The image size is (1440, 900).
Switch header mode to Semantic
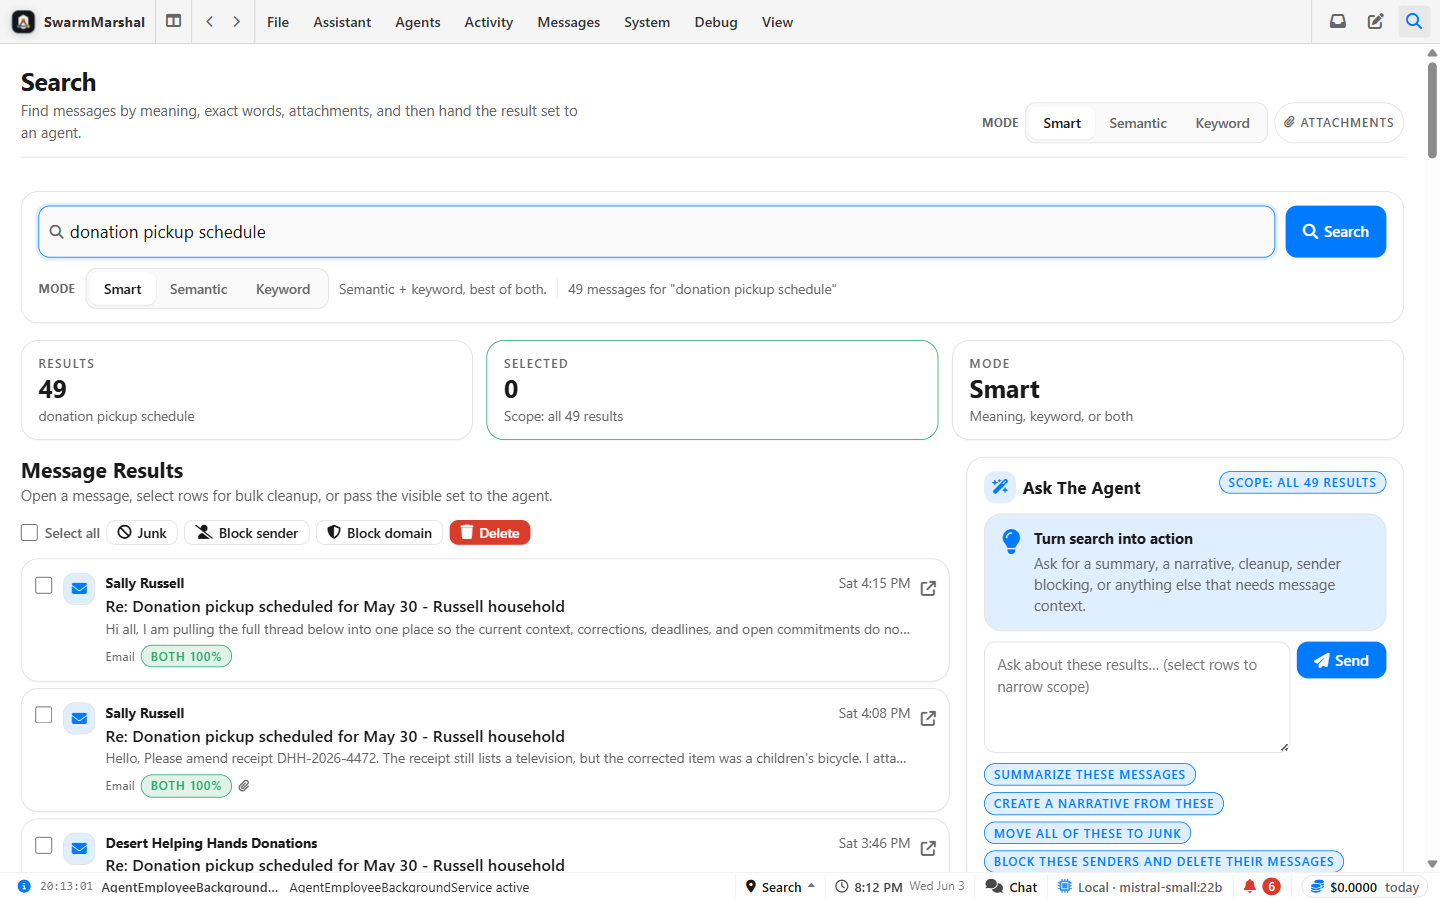(1138, 123)
